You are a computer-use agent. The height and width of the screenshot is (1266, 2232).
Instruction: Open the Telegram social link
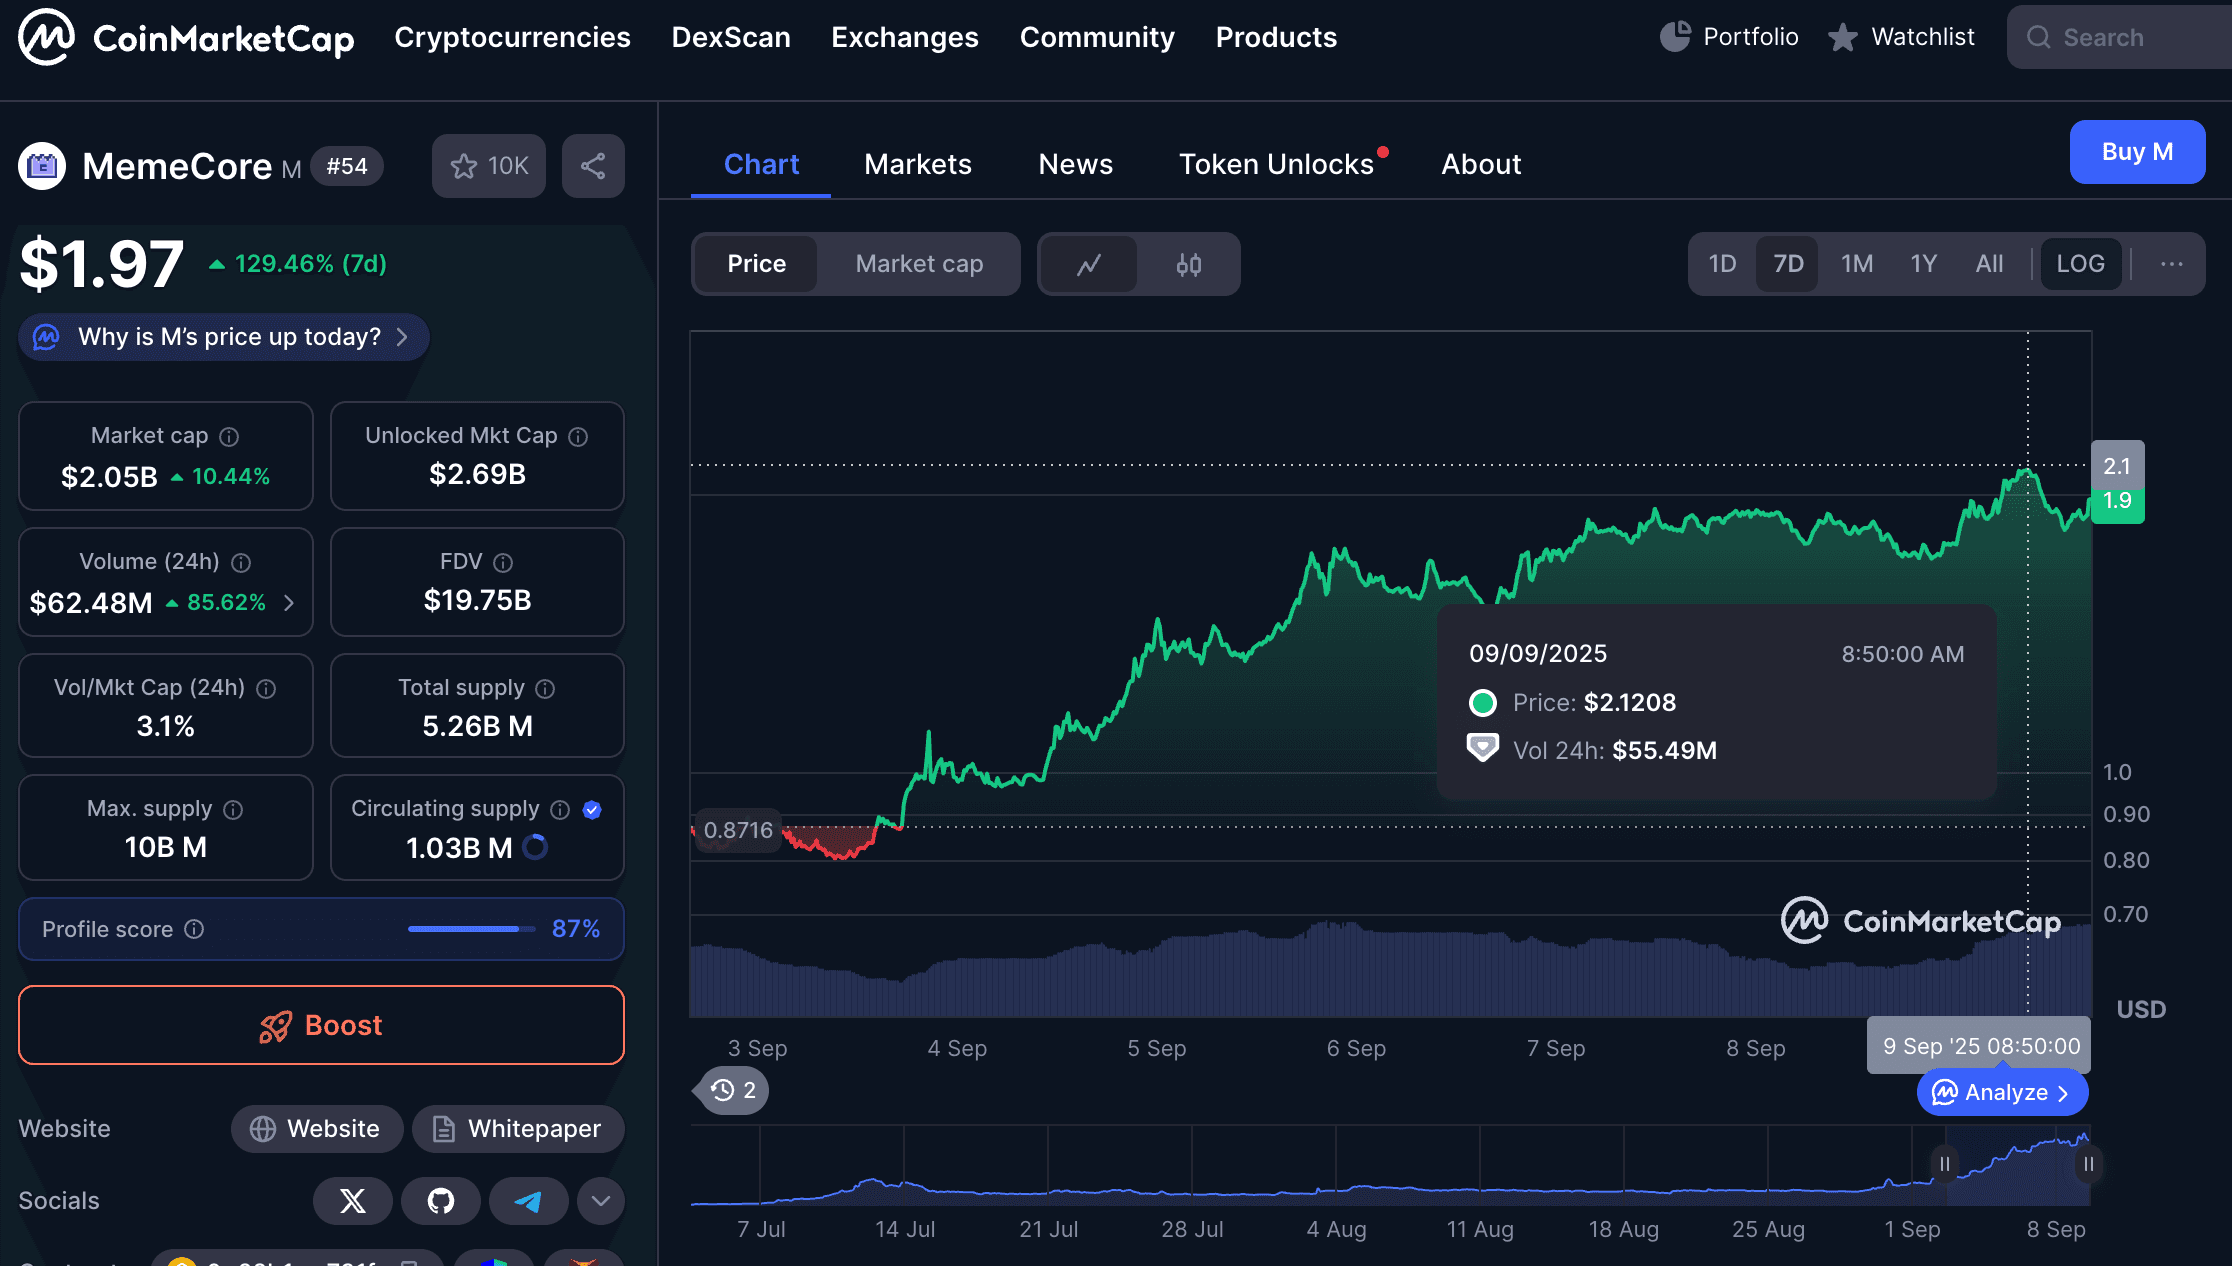coord(528,1200)
